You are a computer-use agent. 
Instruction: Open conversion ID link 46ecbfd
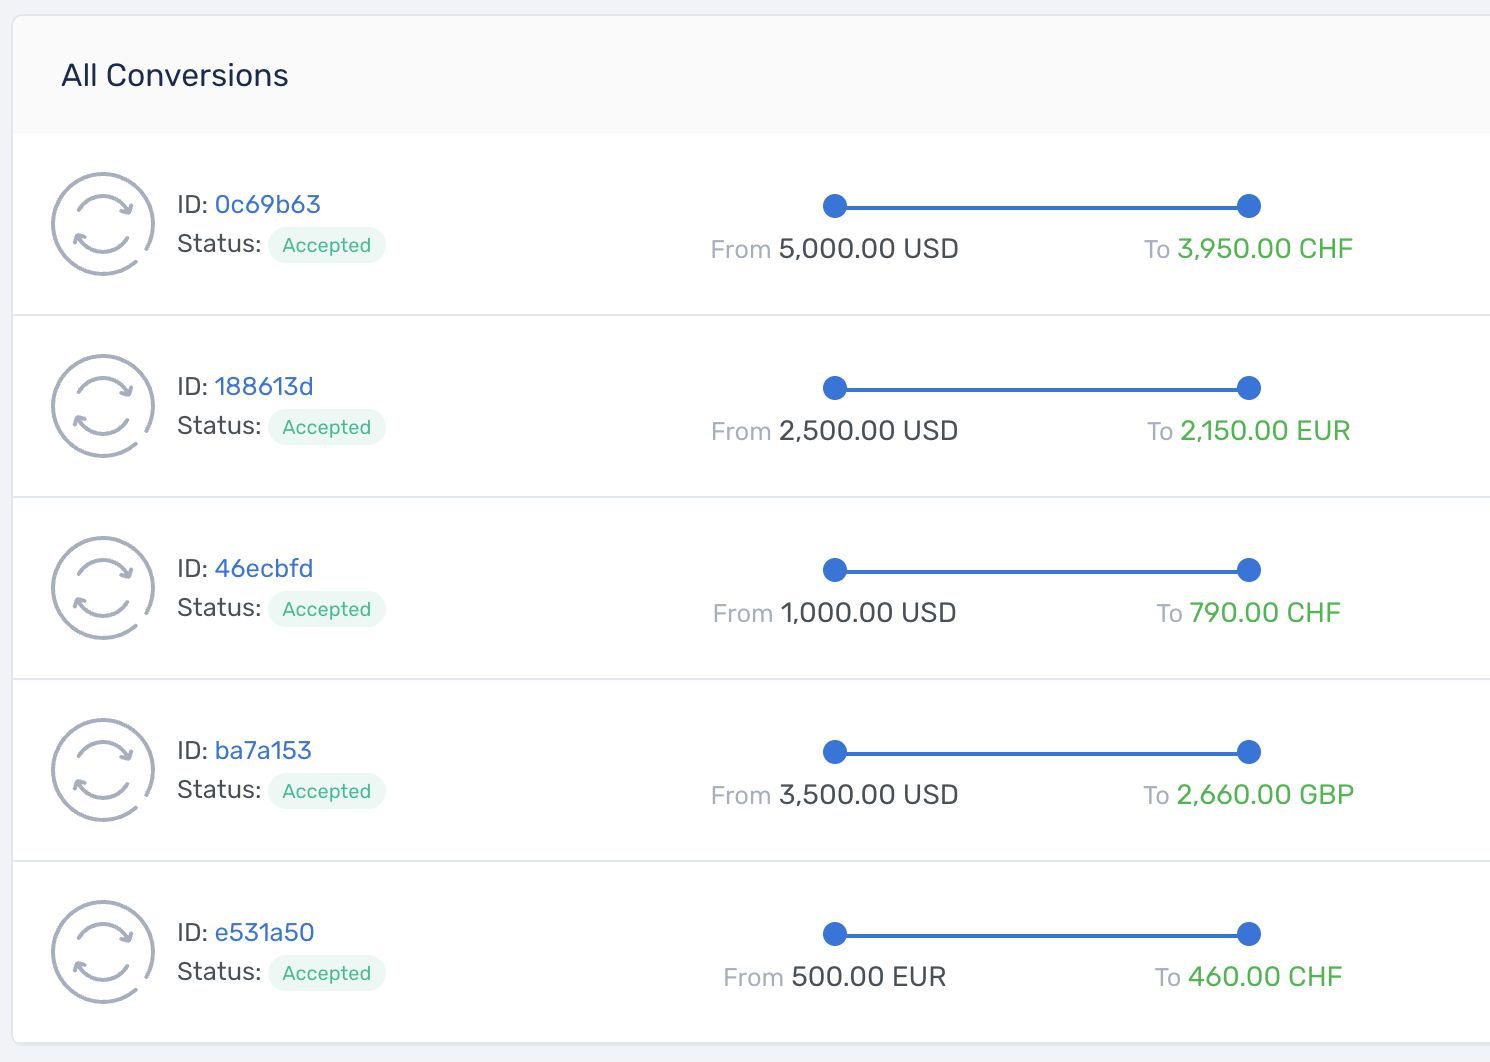[x=264, y=568]
